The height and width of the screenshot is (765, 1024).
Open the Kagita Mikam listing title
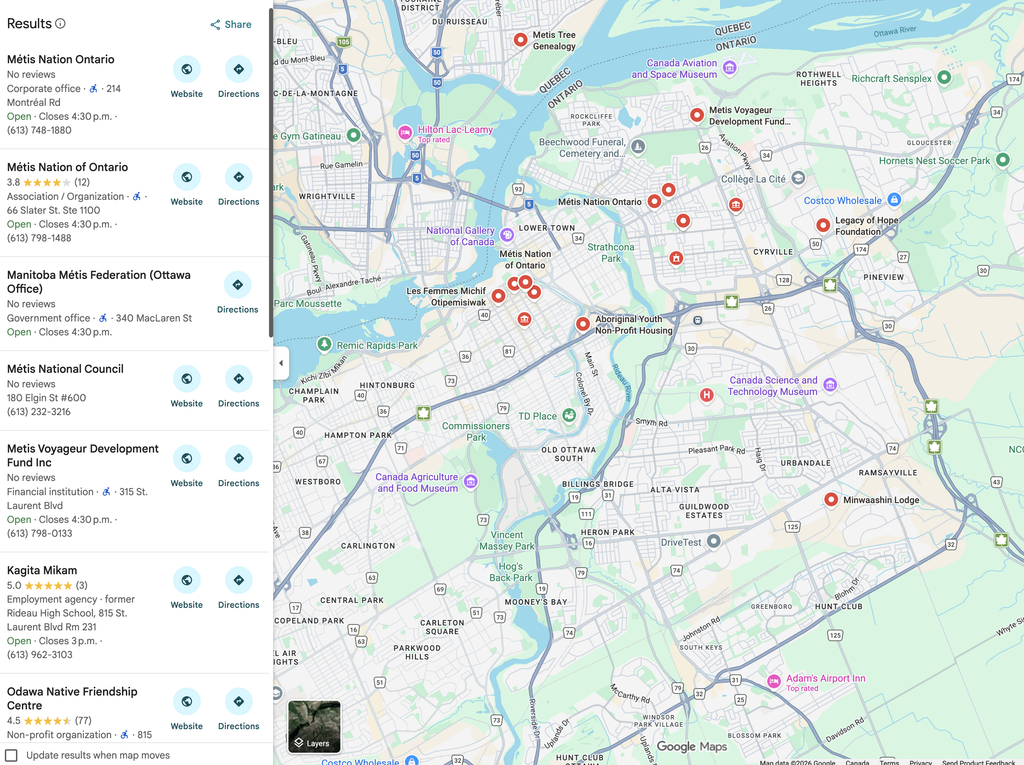(x=42, y=570)
